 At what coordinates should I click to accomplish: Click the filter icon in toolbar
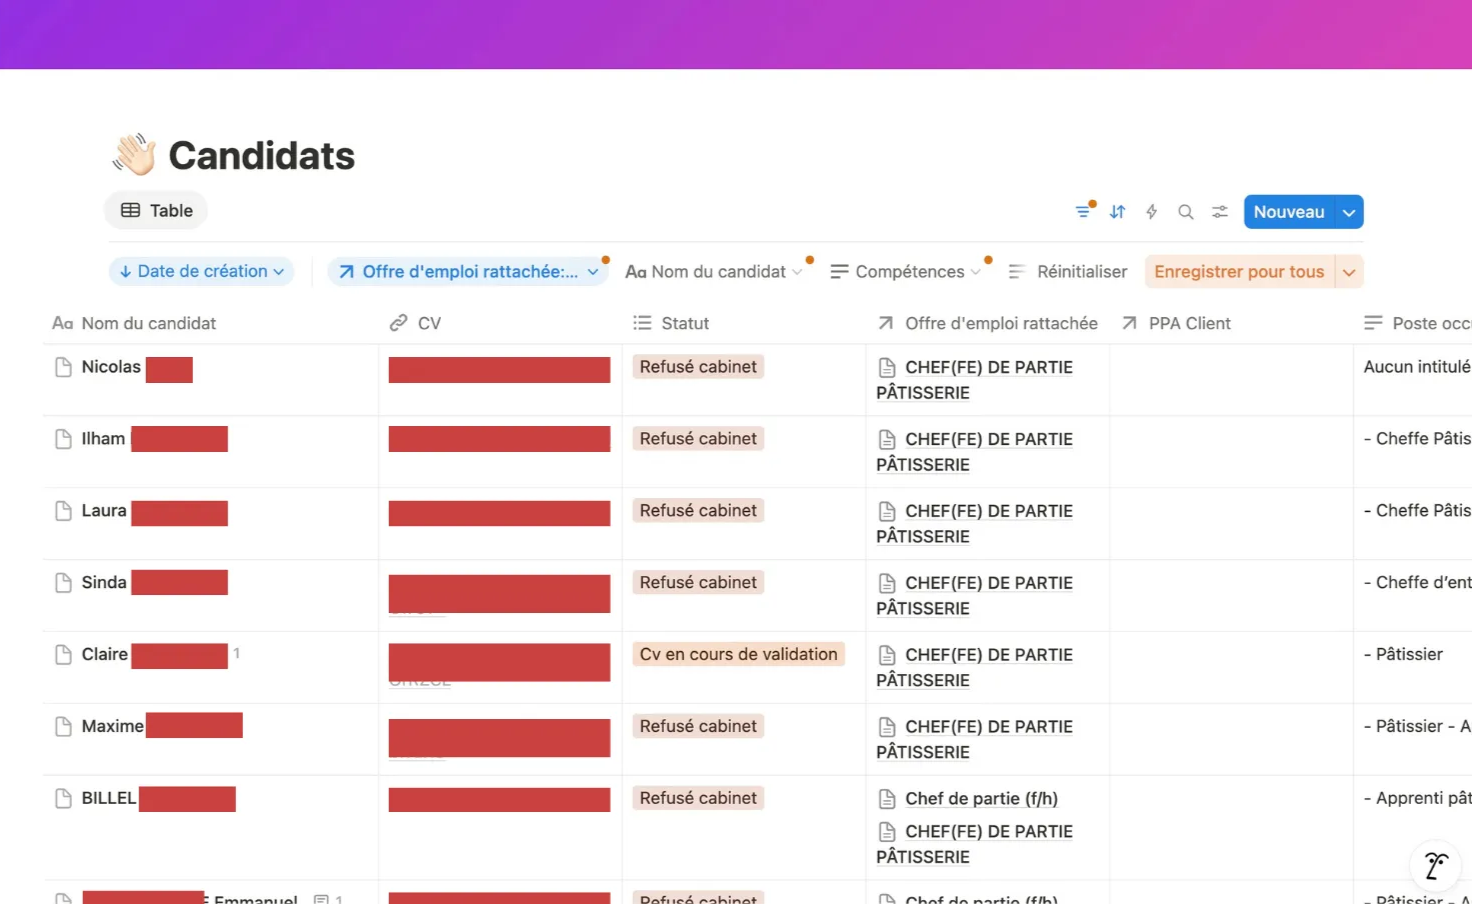1083,212
